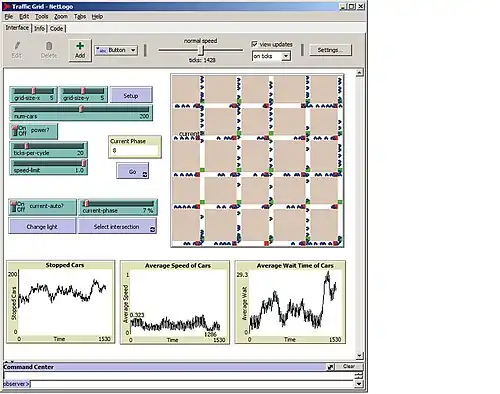The height and width of the screenshot is (394, 500).
Task: Click the interface scrollbar down arrow
Action: [359, 355]
